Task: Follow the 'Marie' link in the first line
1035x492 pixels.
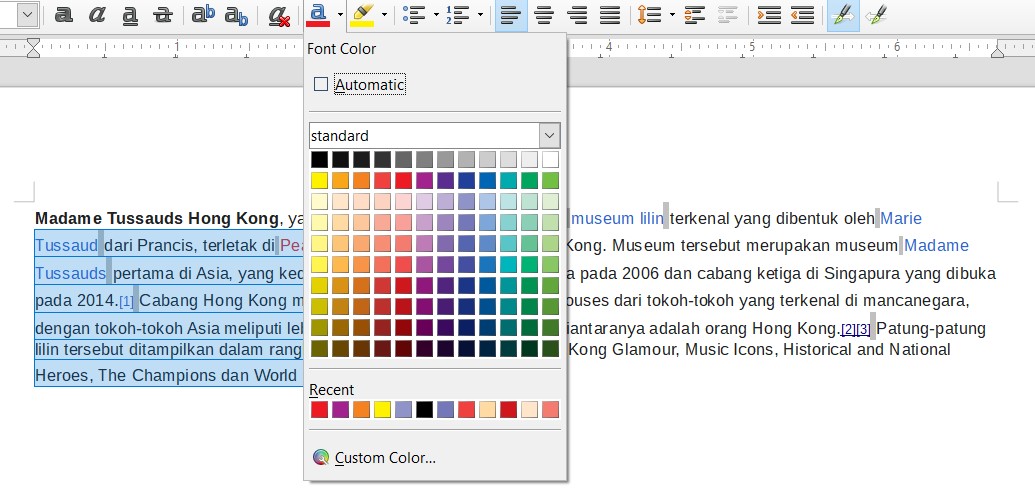Action: coord(901,219)
